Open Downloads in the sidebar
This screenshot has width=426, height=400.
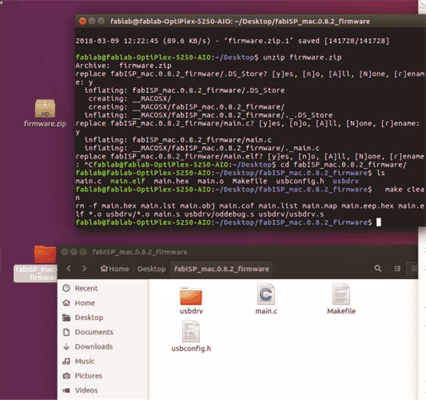pos(88,347)
